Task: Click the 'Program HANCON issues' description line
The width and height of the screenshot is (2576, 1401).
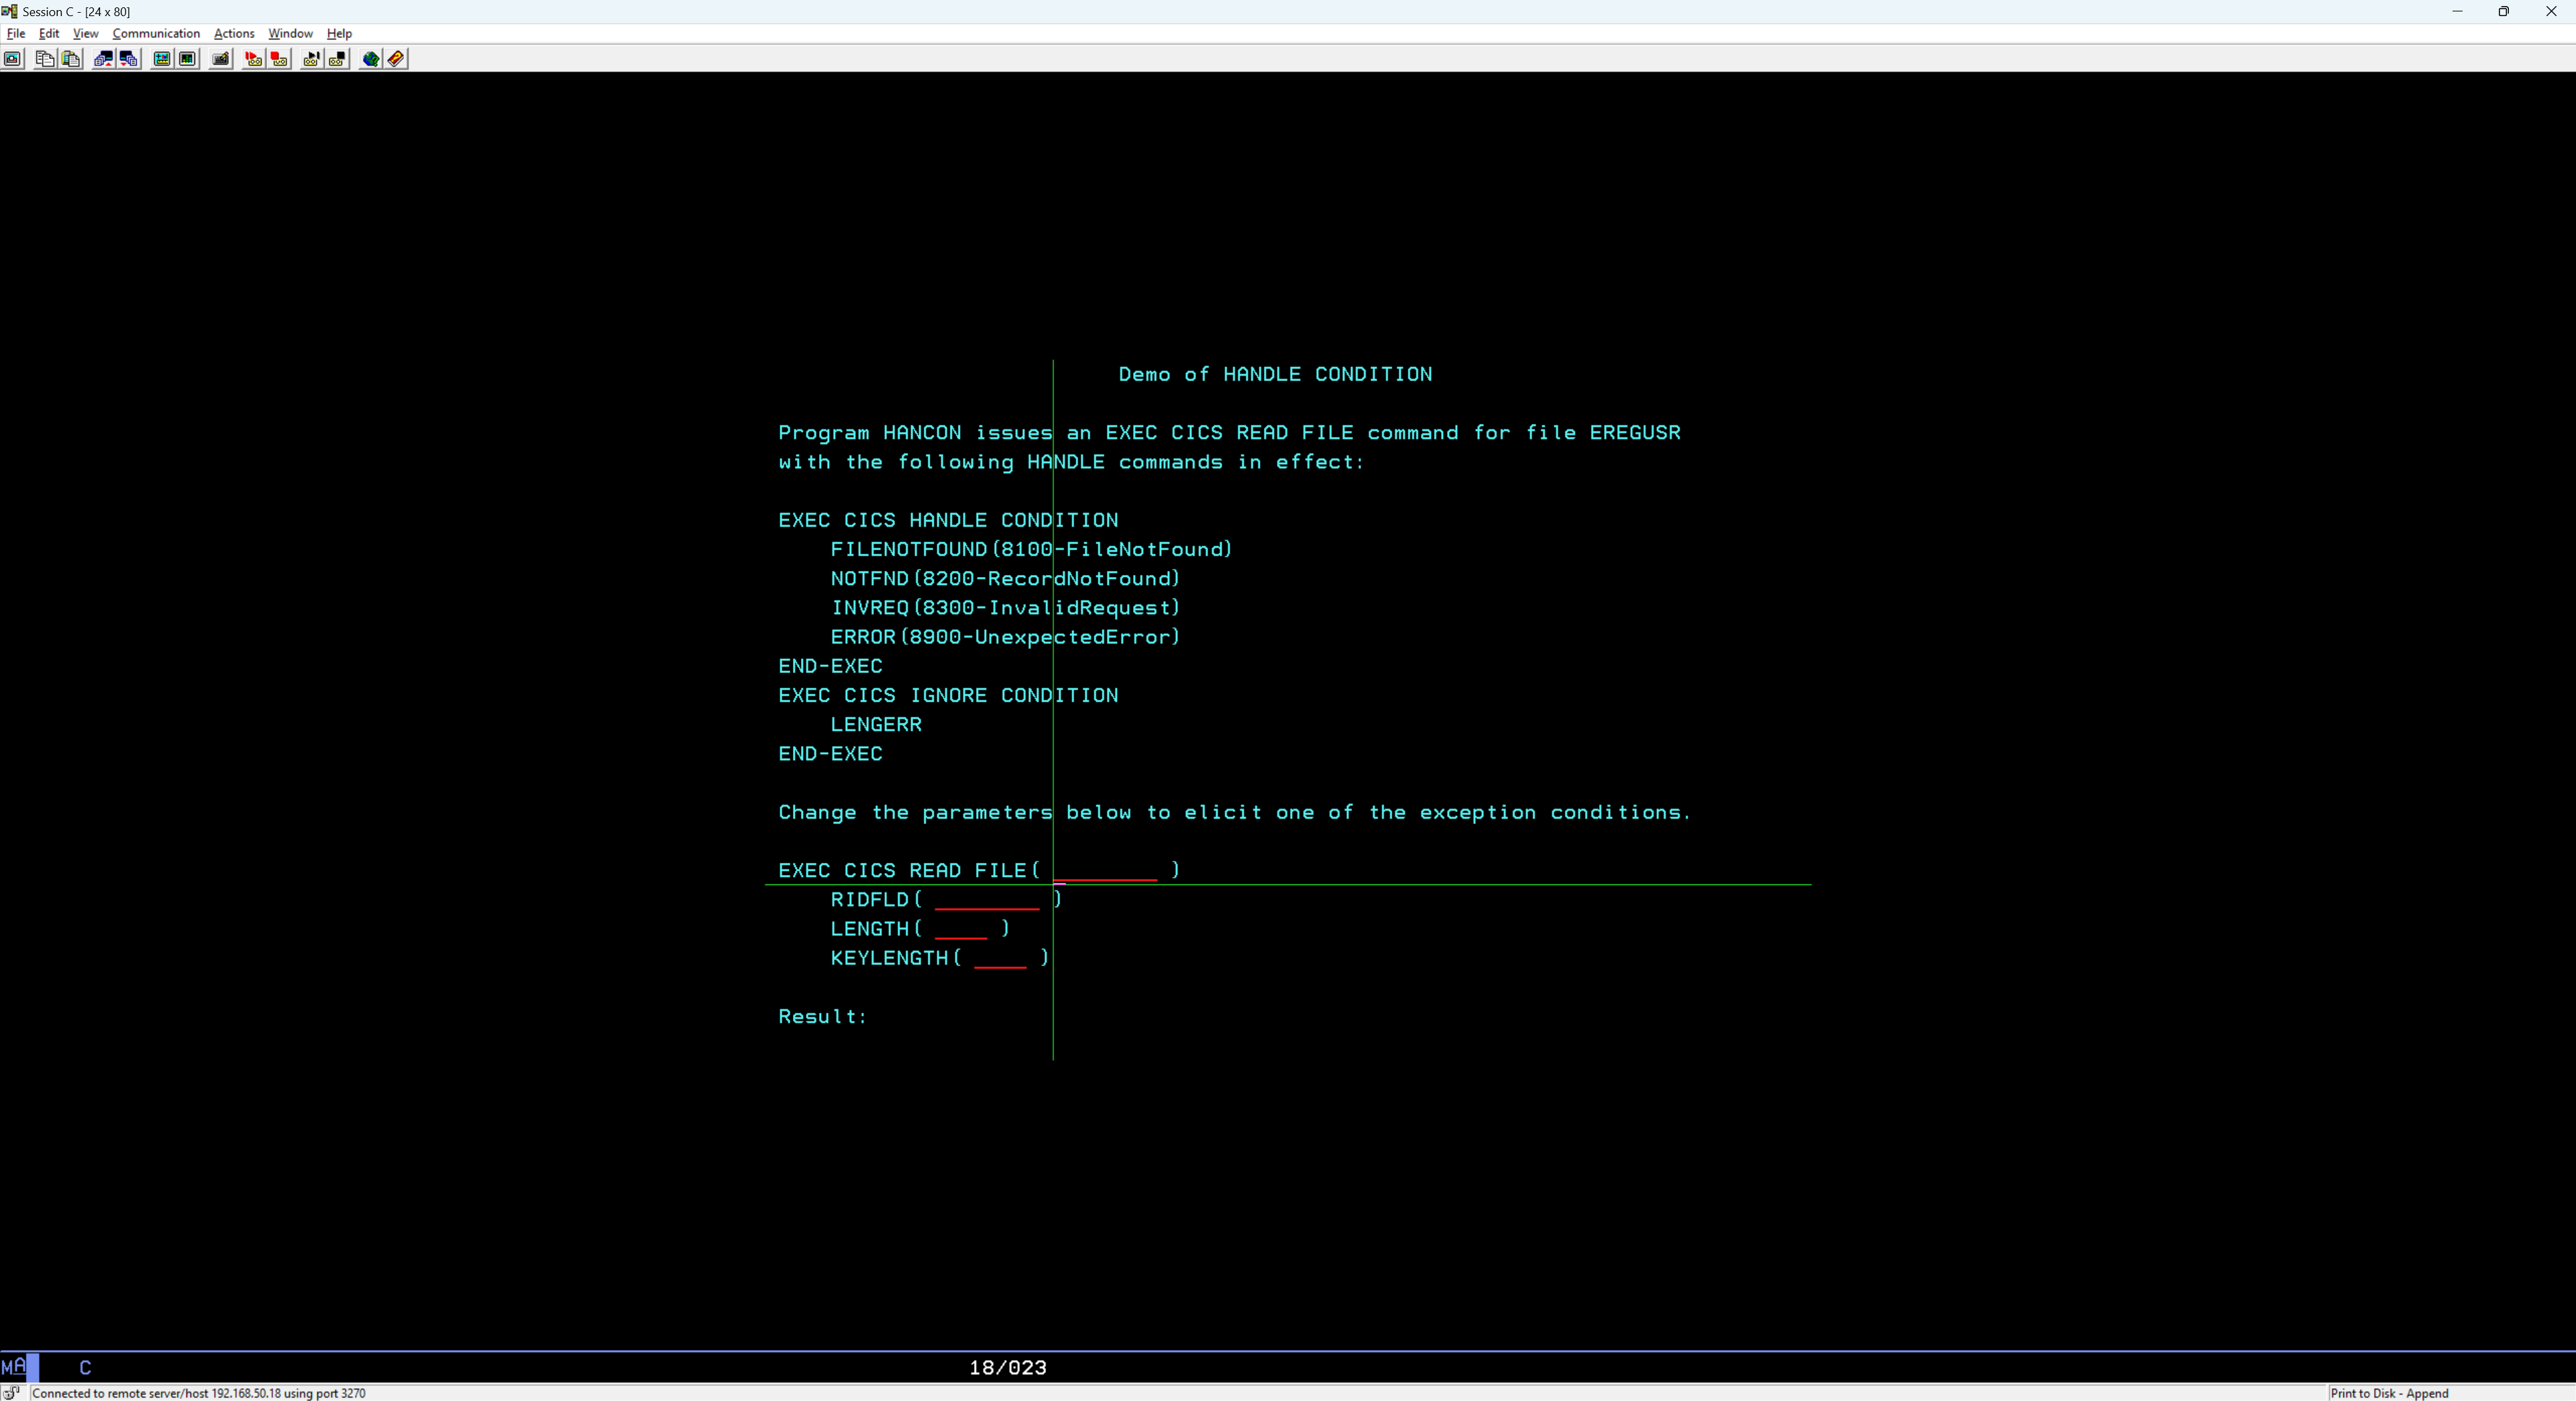Action: click(1230, 432)
